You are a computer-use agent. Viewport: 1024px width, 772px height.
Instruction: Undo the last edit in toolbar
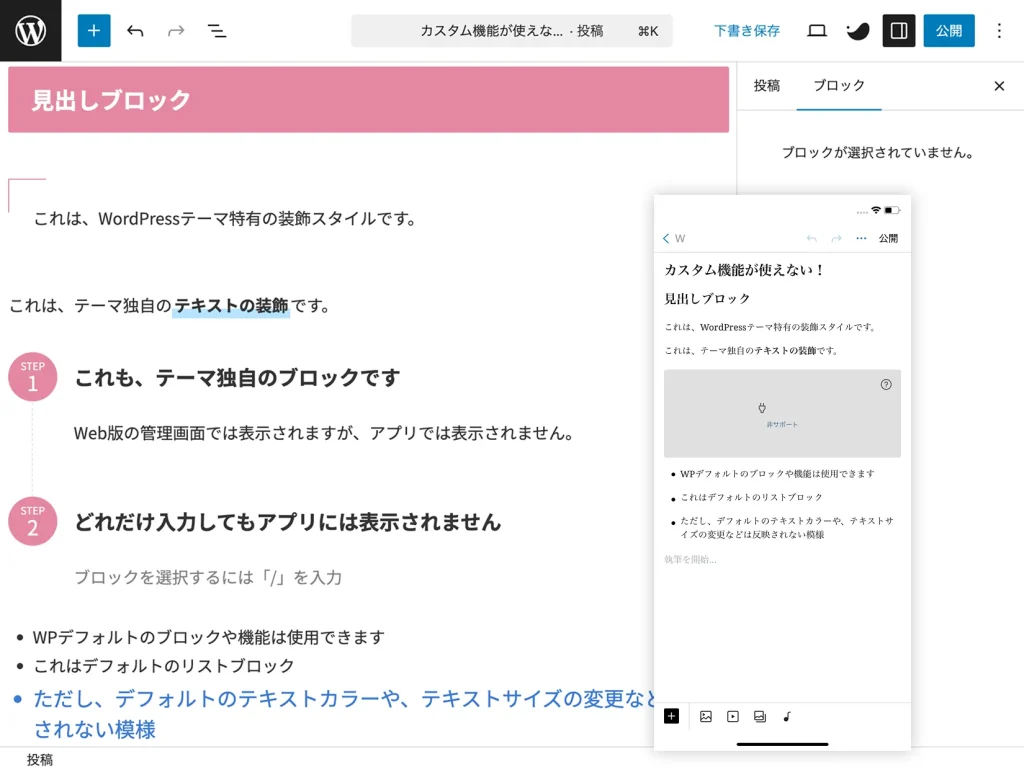(135, 31)
